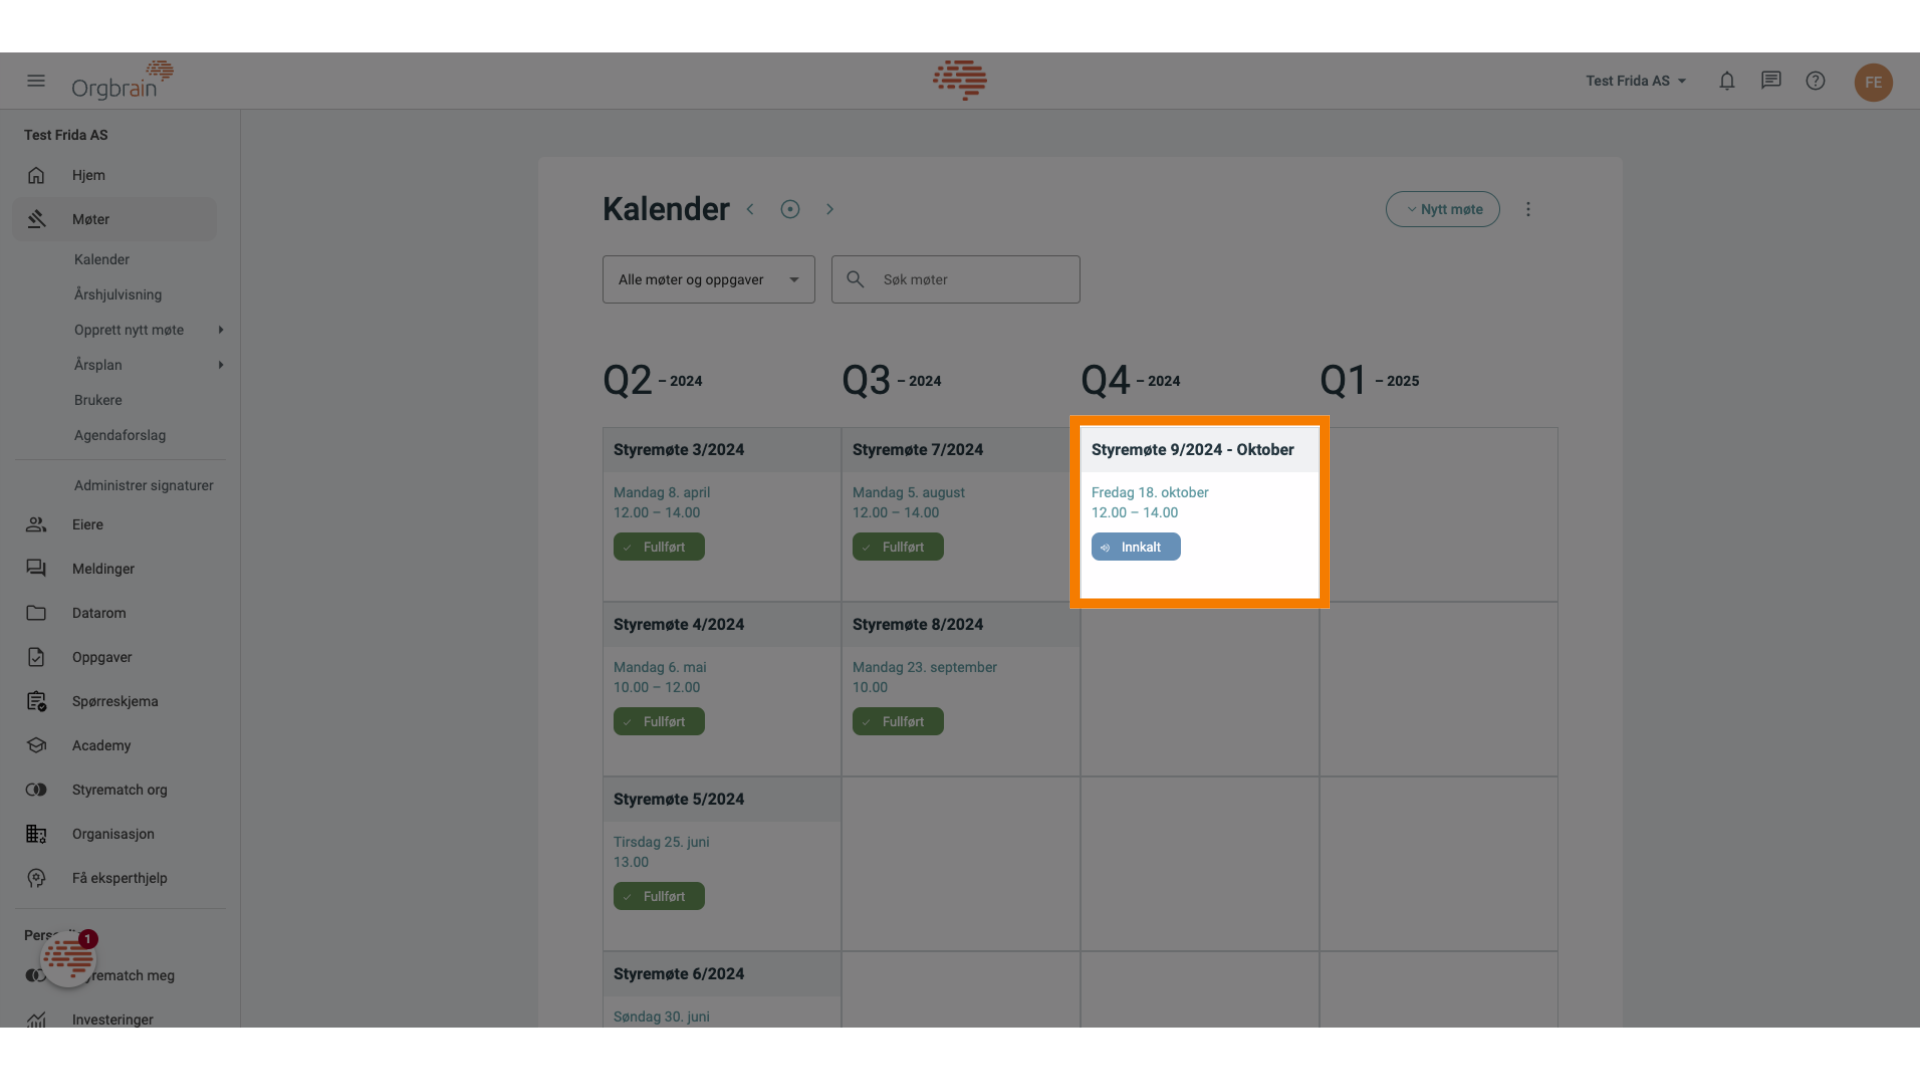Click the notification bell icon
This screenshot has height=1080, width=1920.
click(1727, 80)
